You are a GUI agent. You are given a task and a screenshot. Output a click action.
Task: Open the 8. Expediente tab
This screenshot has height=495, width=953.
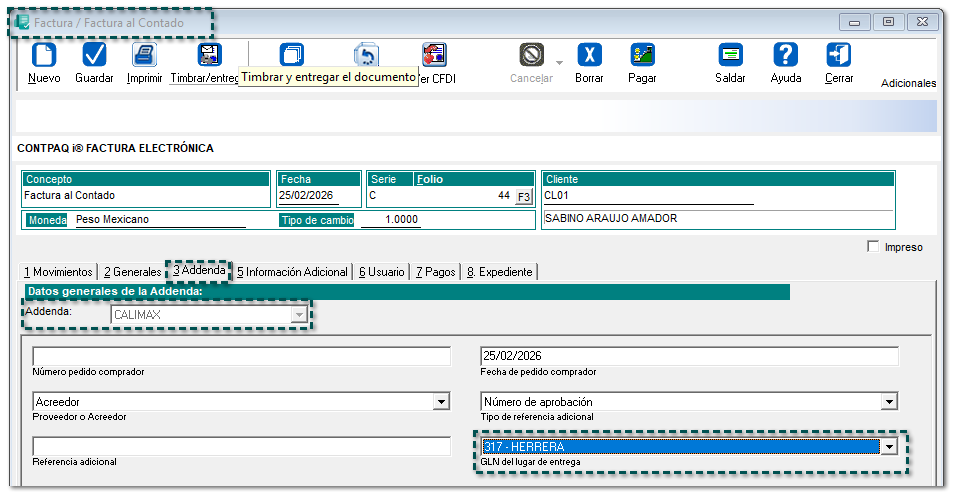coord(500,272)
